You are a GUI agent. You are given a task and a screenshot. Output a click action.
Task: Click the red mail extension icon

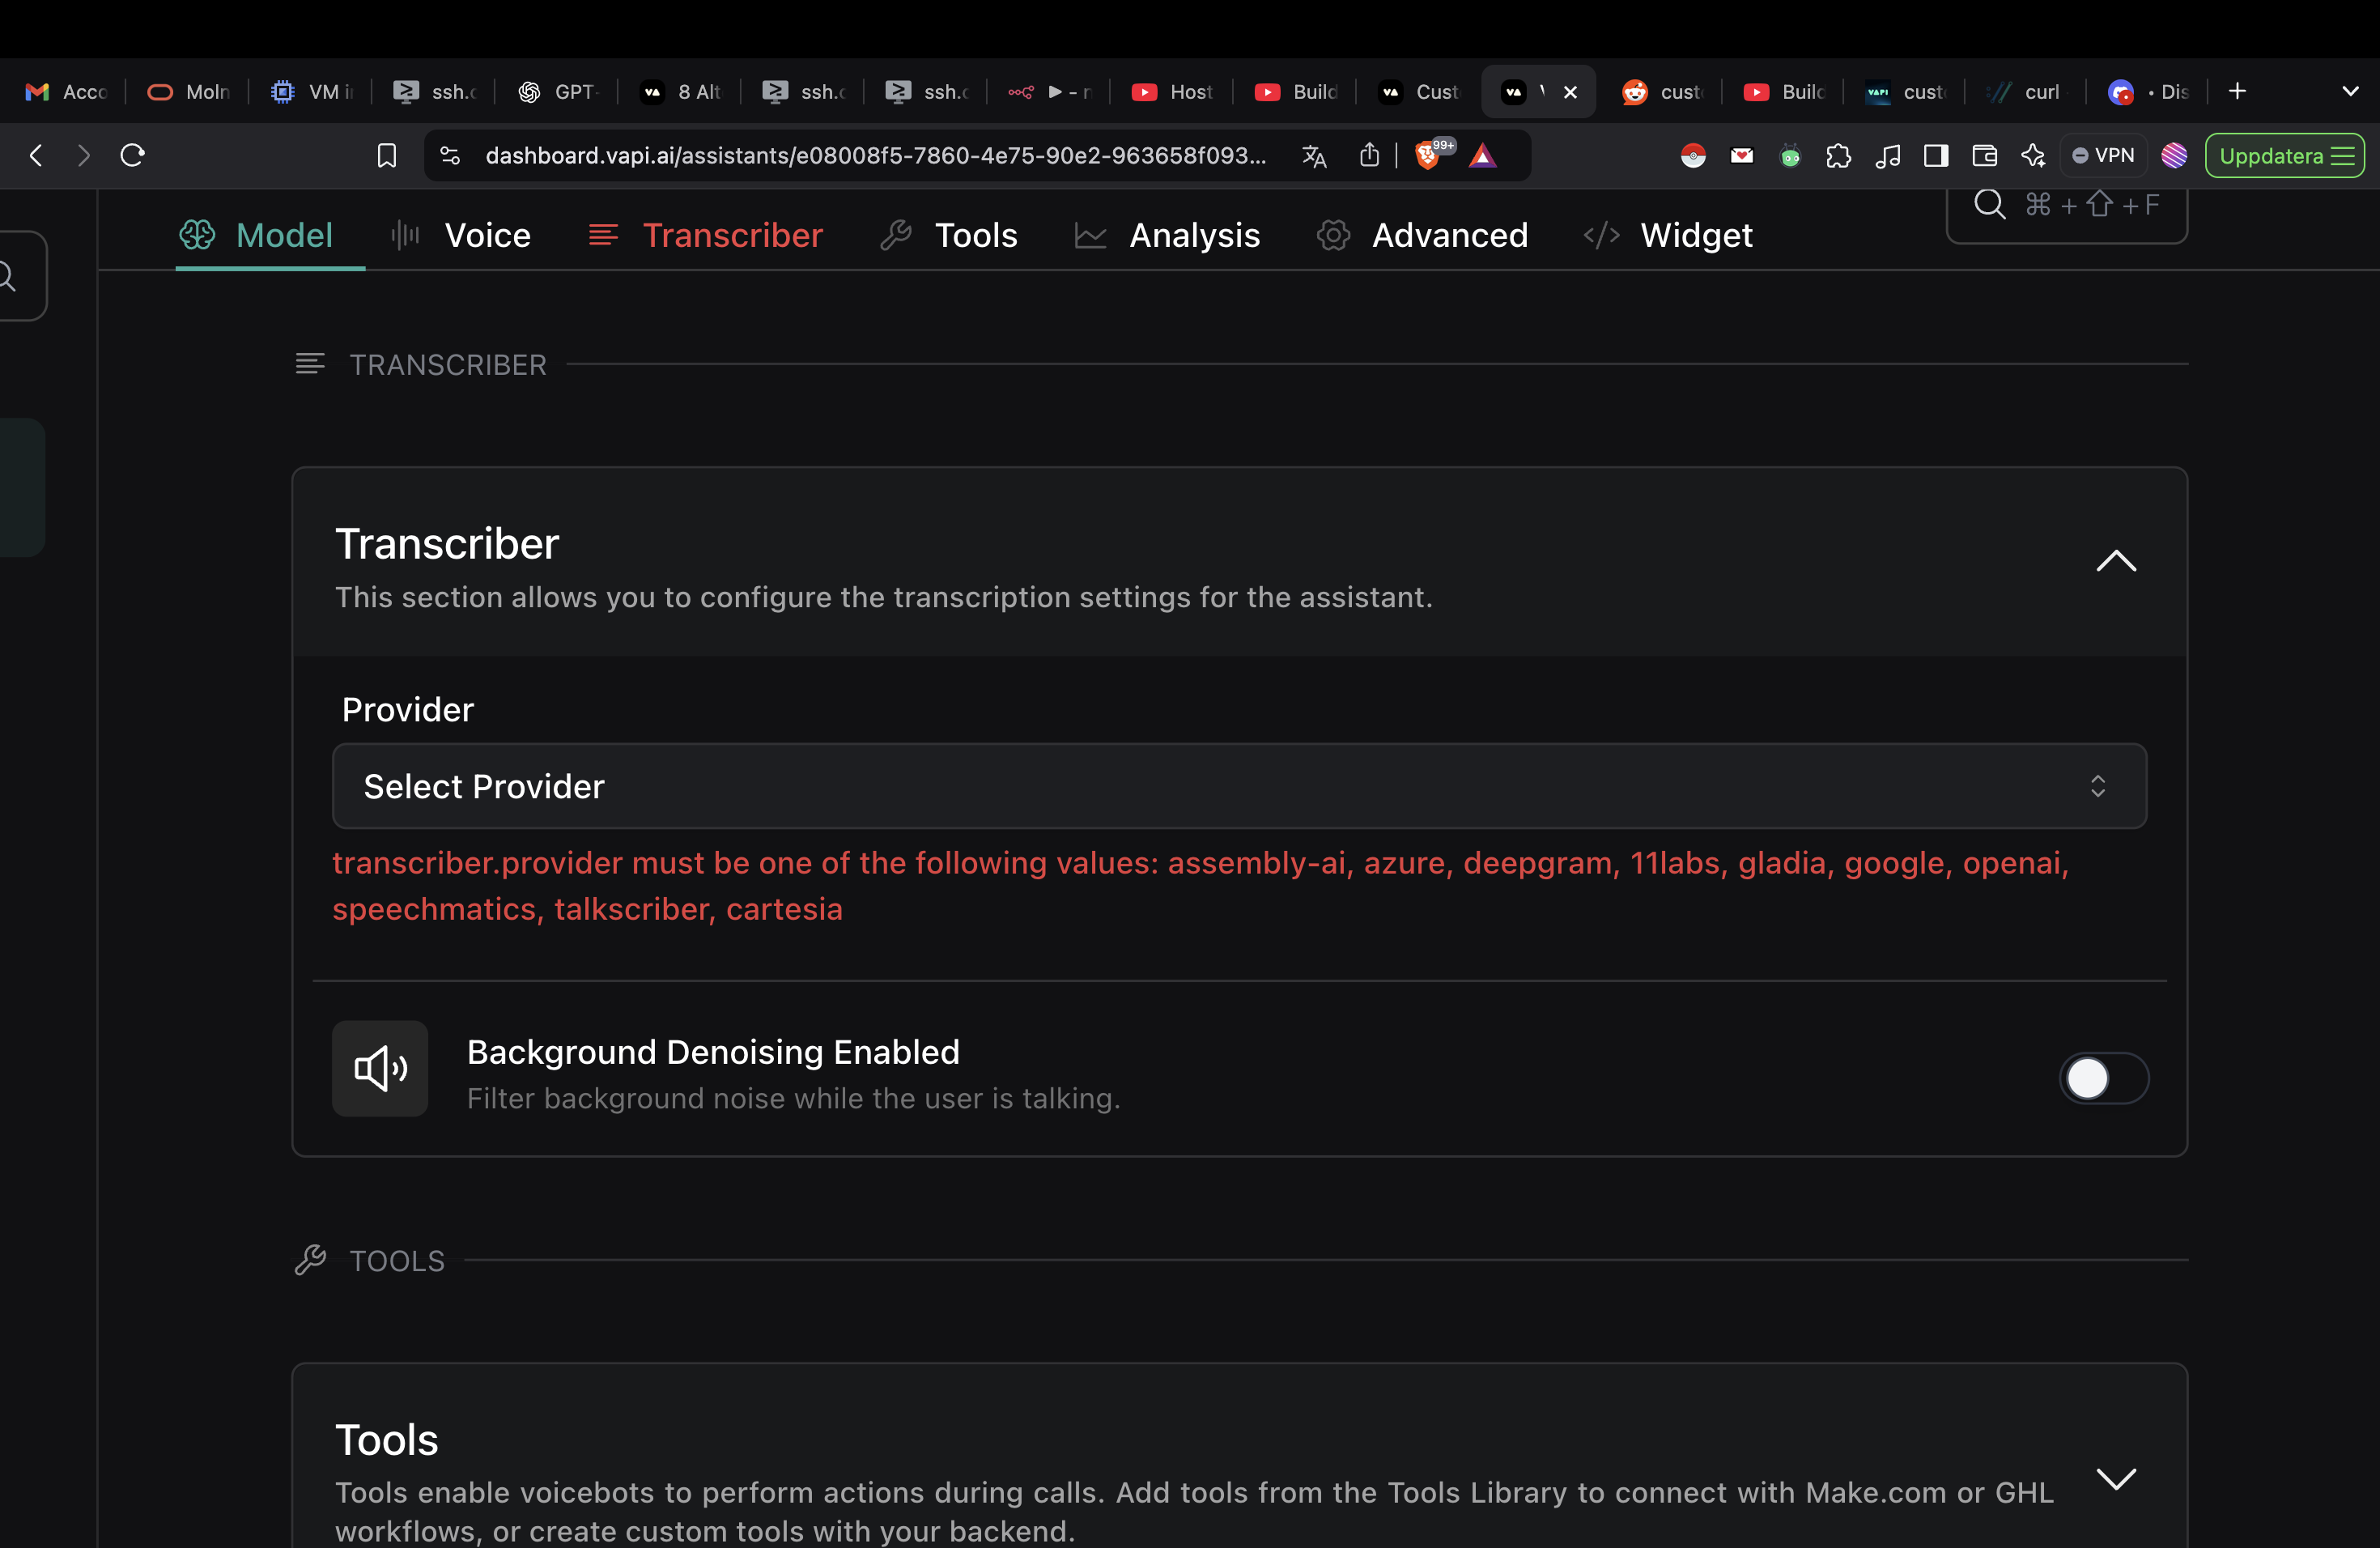coord(1742,155)
